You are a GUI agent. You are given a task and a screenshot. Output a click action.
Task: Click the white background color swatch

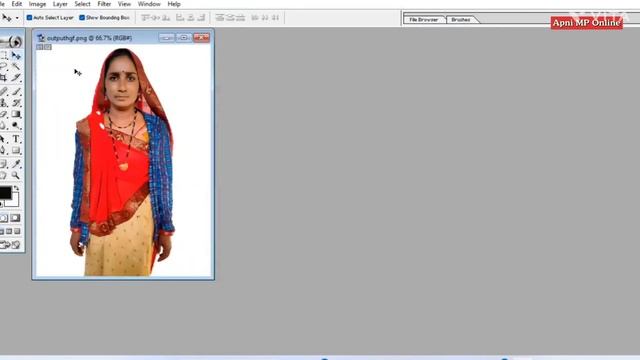click(x=14, y=202)
